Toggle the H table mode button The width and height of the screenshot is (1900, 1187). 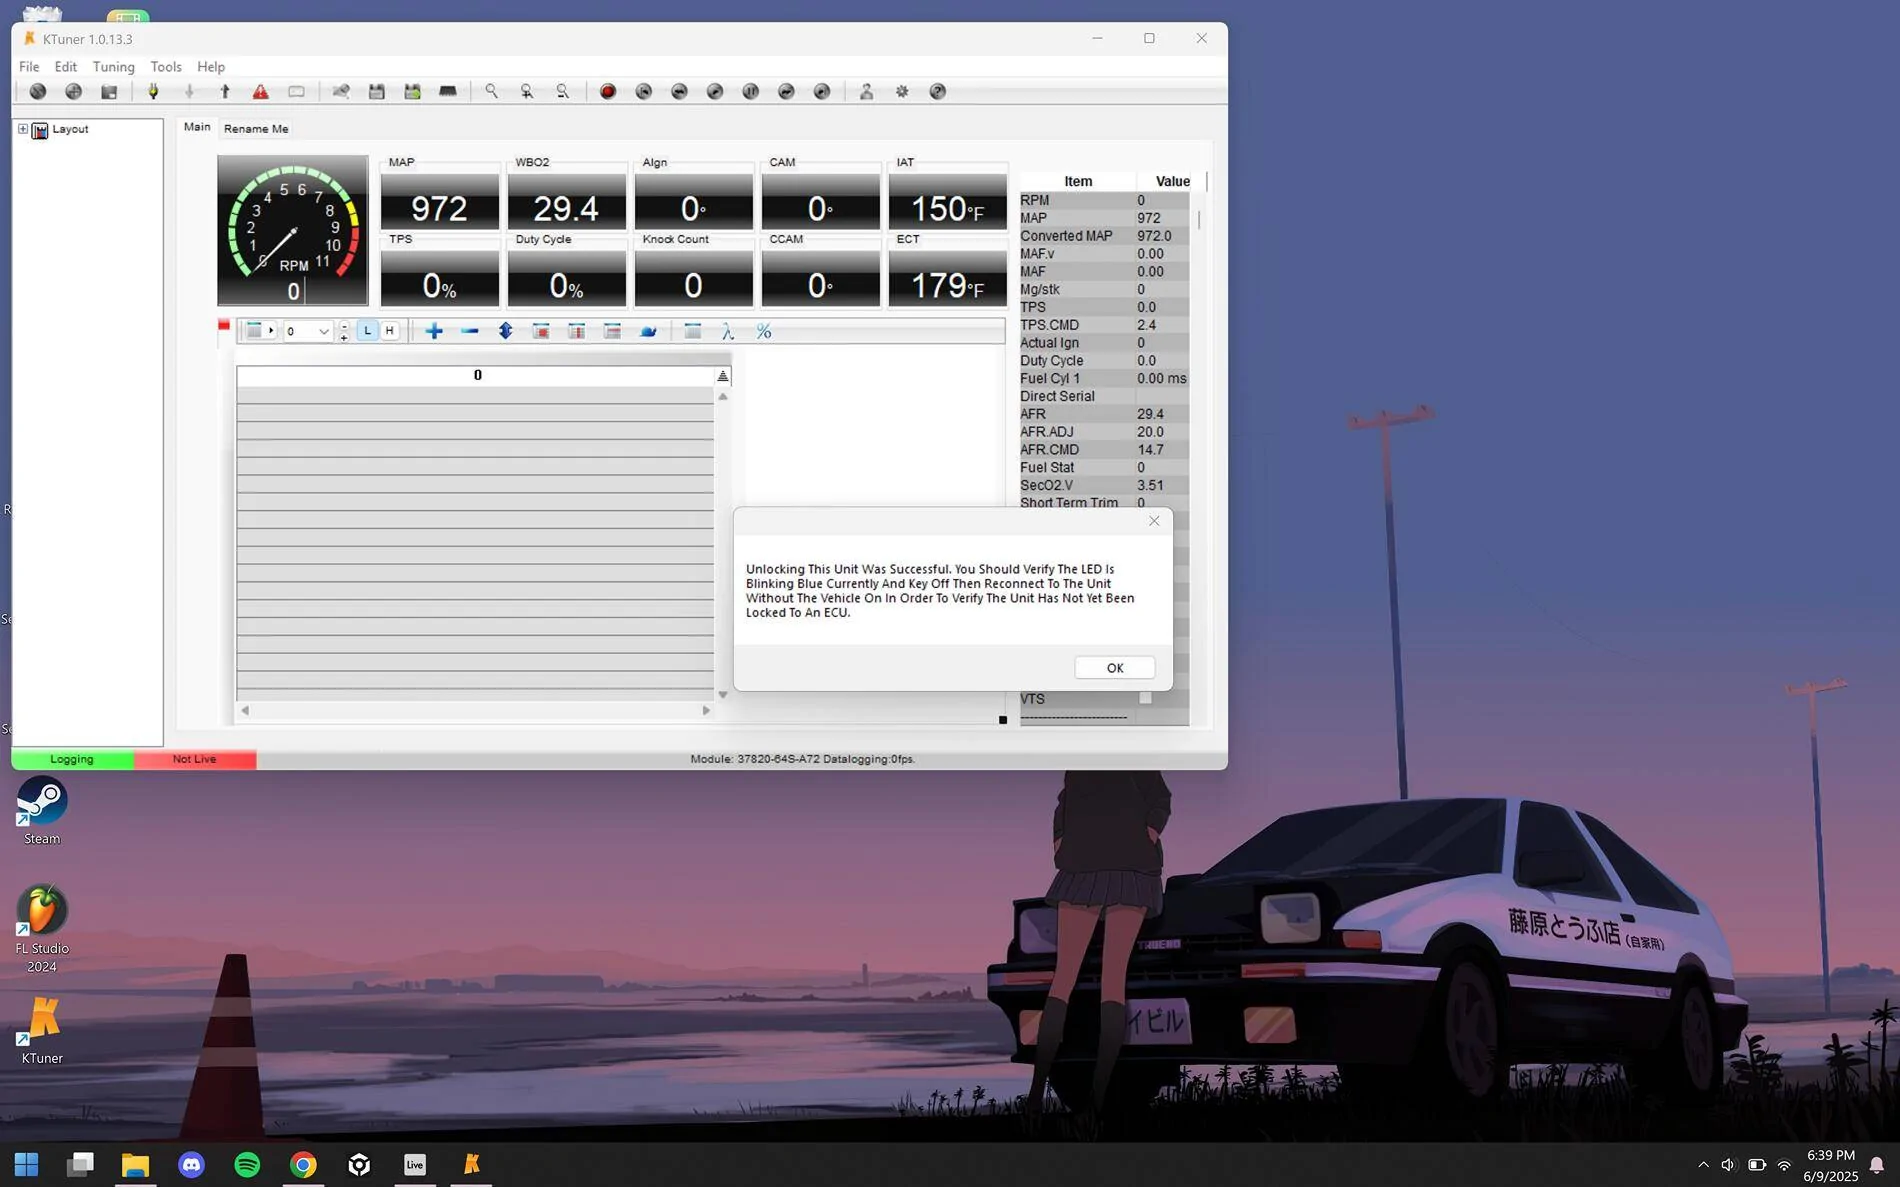389,331
